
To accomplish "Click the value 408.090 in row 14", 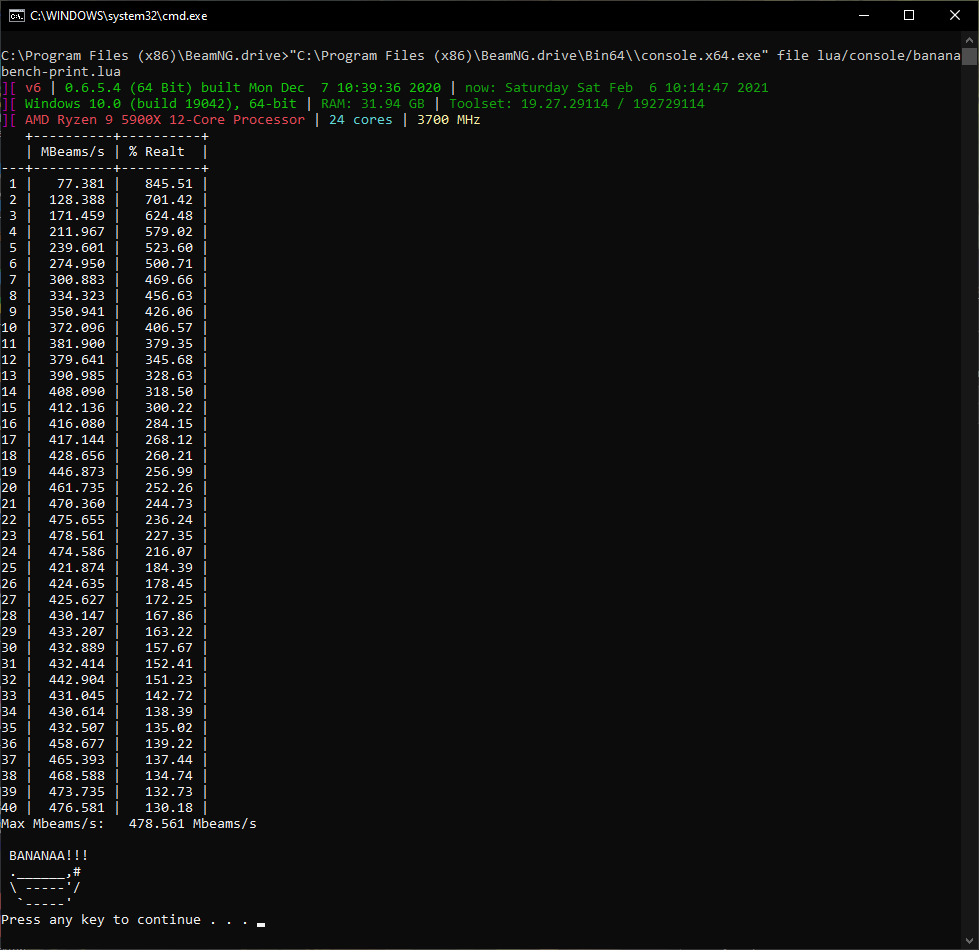I will (77, 391).
